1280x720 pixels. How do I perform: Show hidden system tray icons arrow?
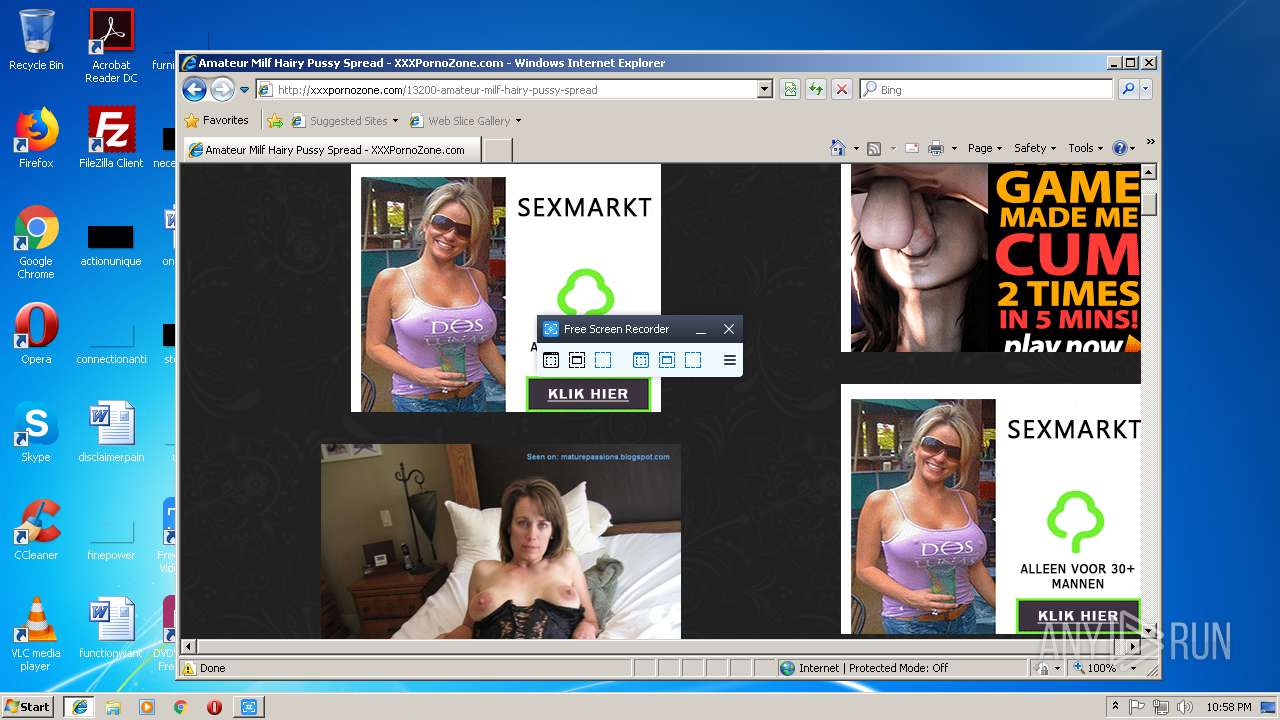[x=1116, y=707]
